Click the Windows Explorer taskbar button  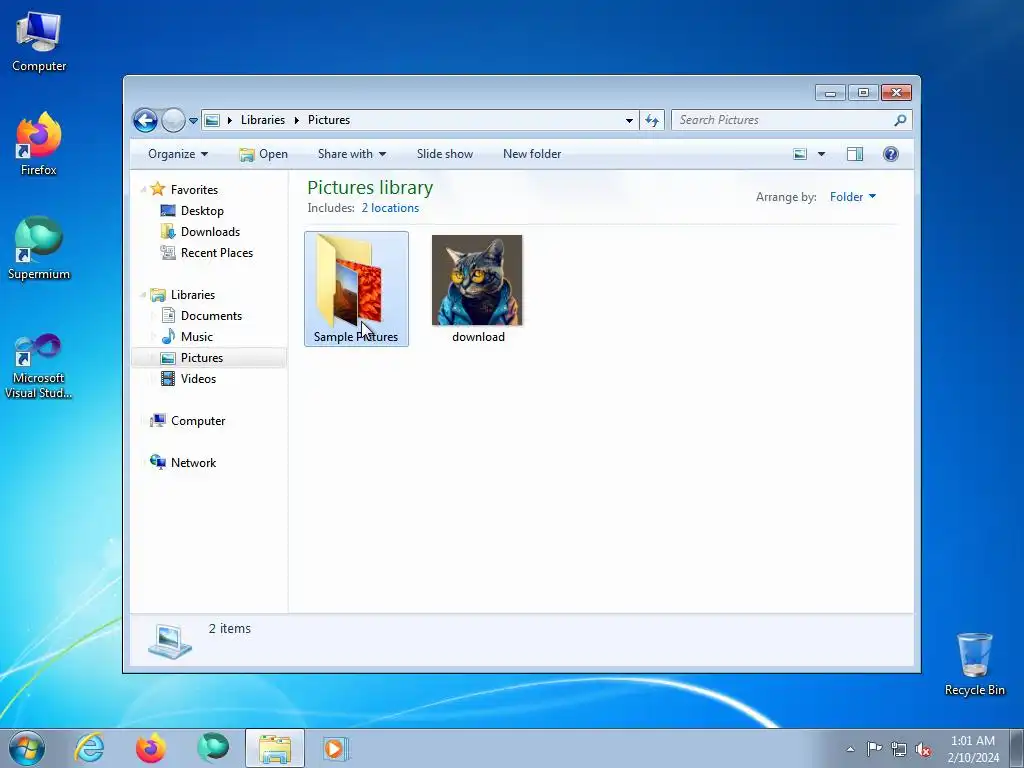tap(275, 748)
